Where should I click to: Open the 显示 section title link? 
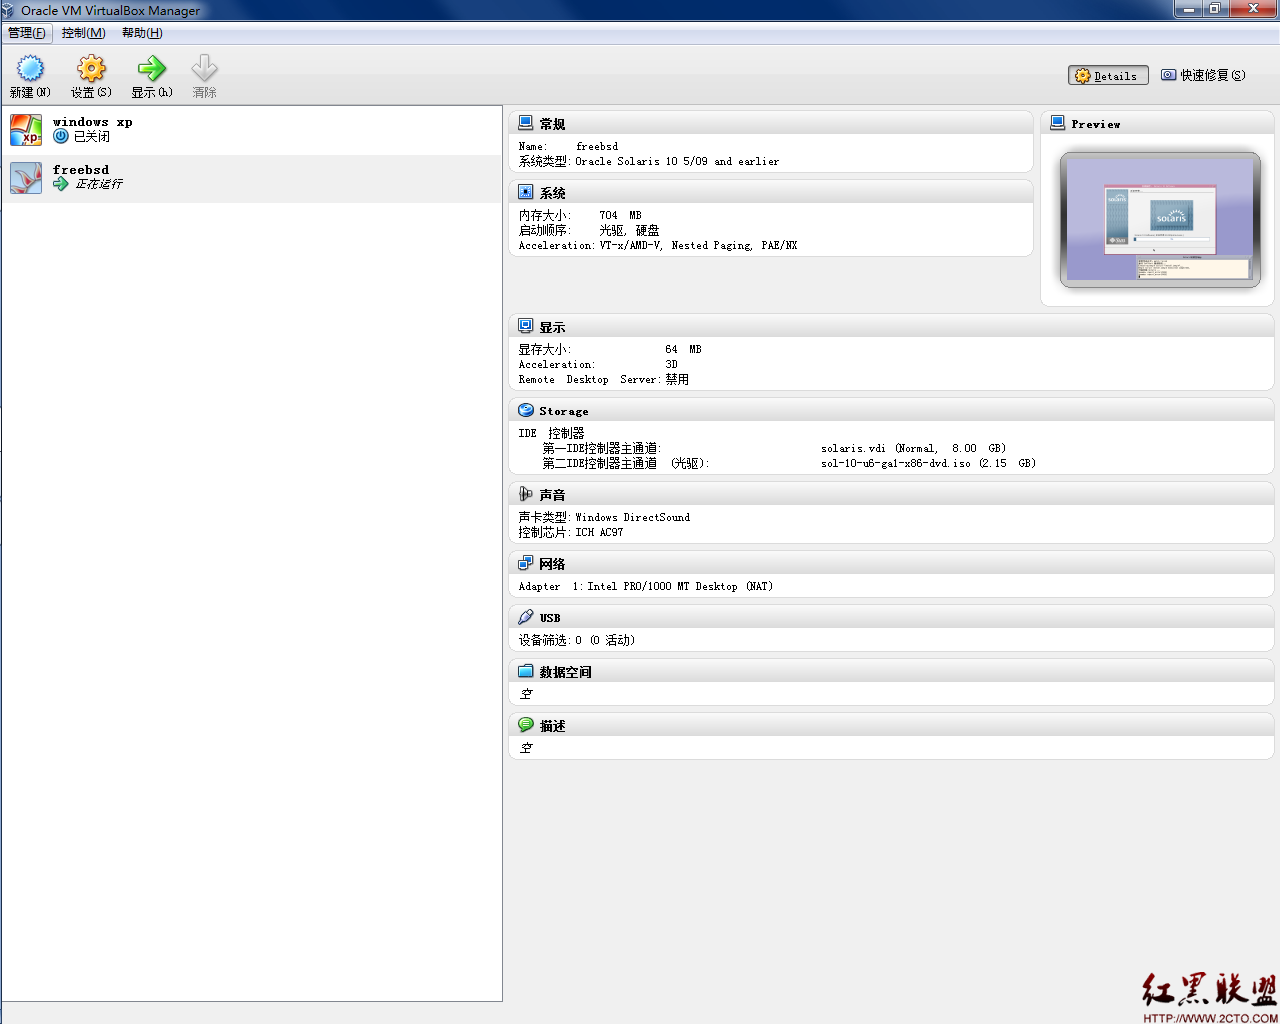pyautogui.click(x=552, y=327)
